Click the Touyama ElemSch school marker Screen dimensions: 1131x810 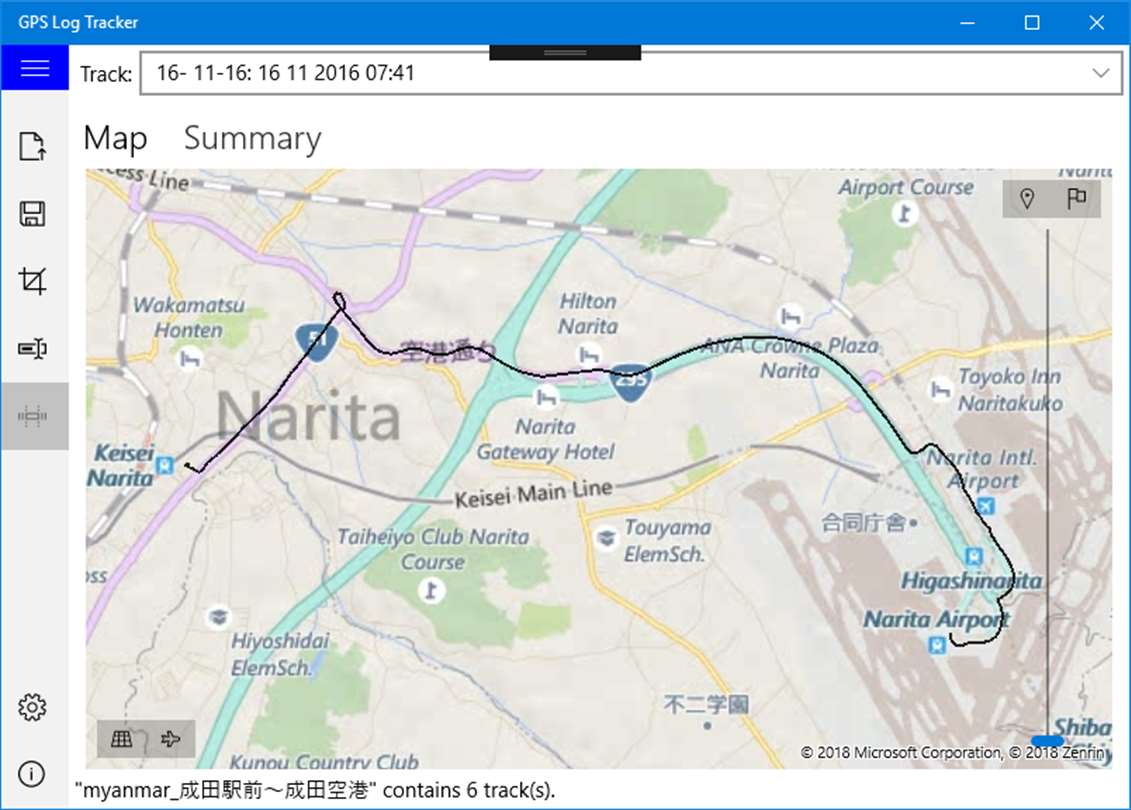(607, 537)
